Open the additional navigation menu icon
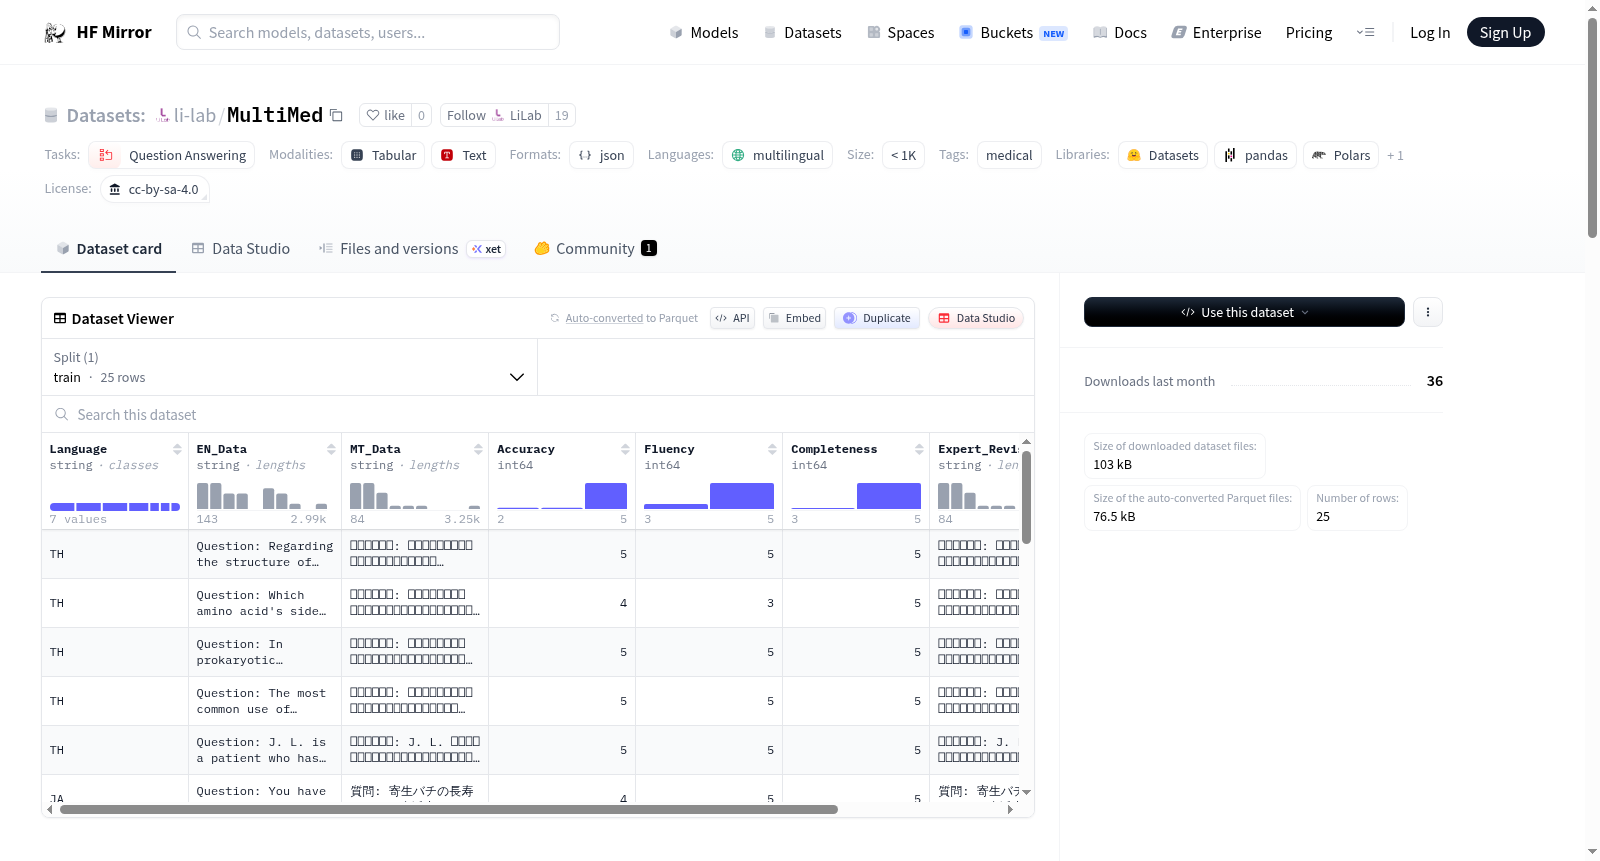1600x861 pixels. click(1365, 33)
